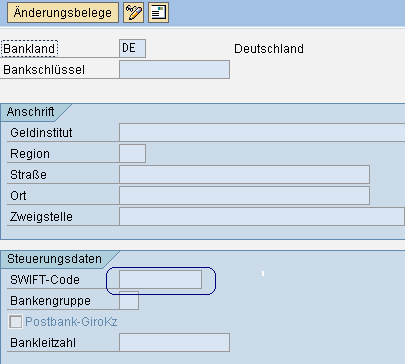Click the Bankland field label
The image size is (405, 364).
(x=29, y=49)
